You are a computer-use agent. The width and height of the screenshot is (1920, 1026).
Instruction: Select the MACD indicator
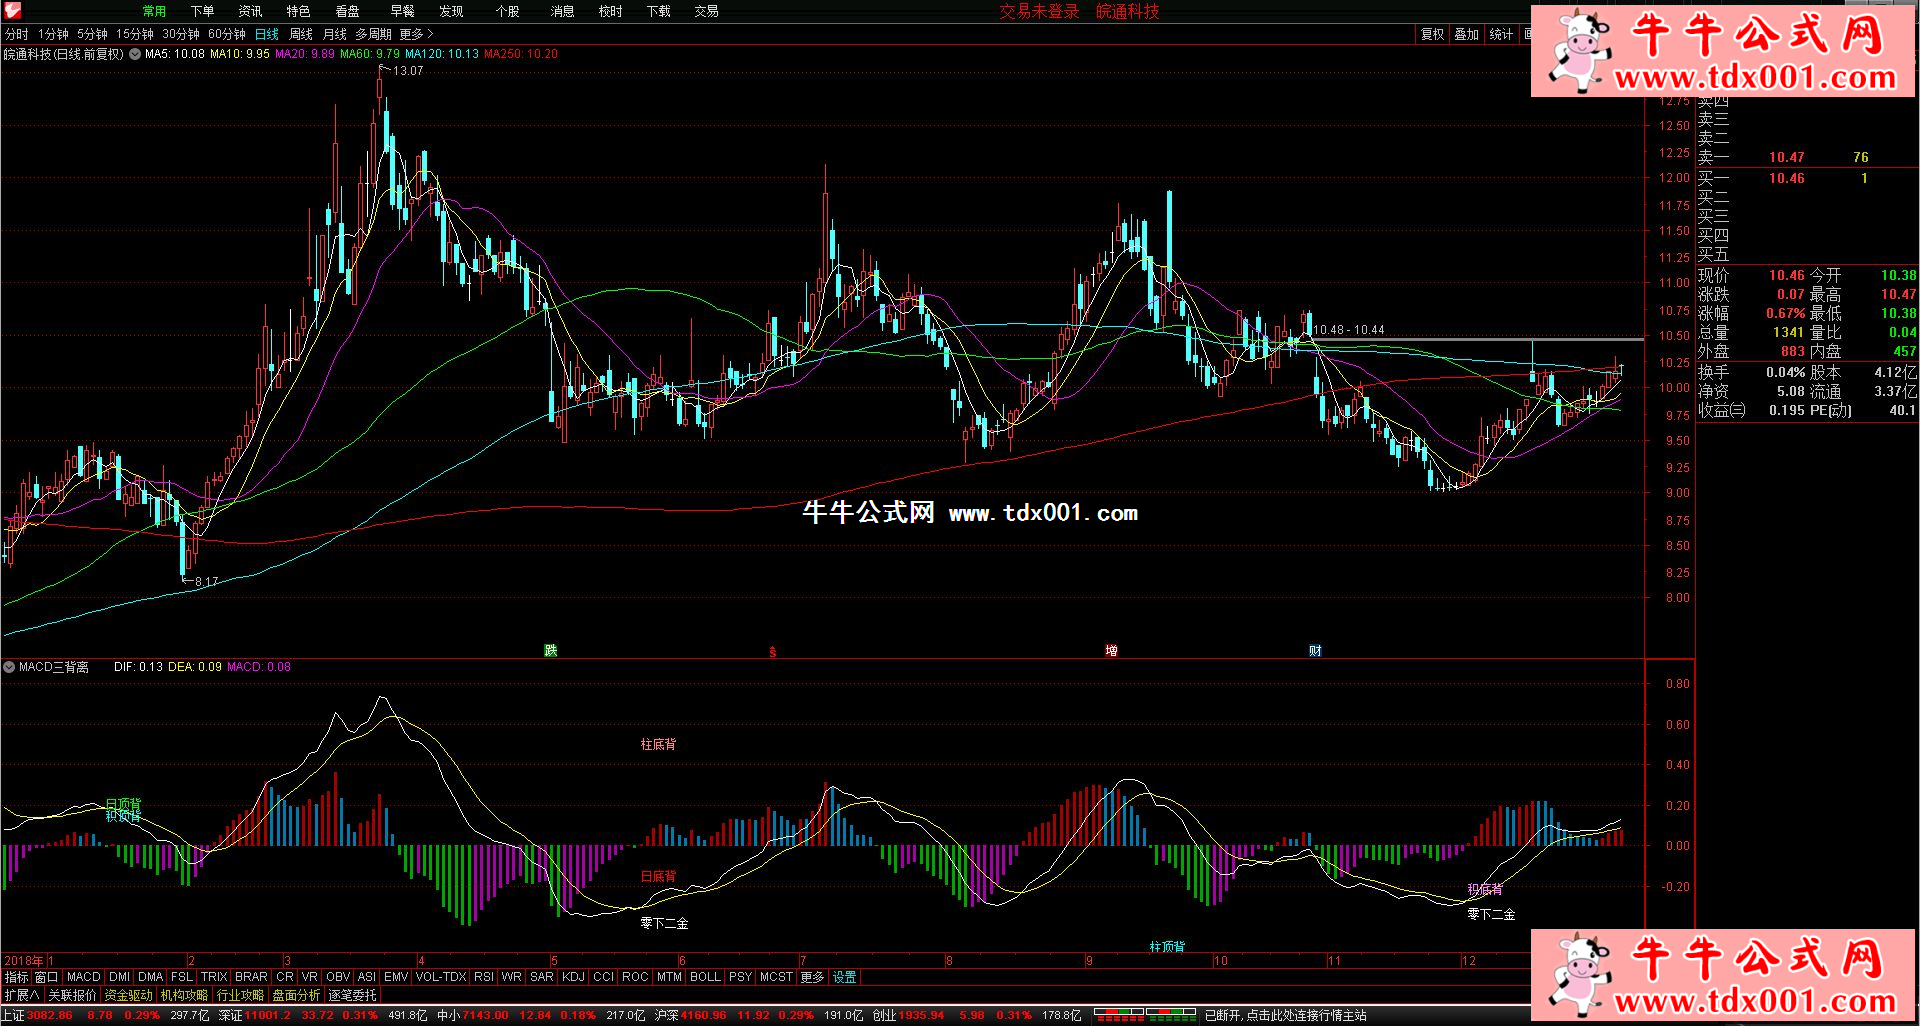[84, 977]
